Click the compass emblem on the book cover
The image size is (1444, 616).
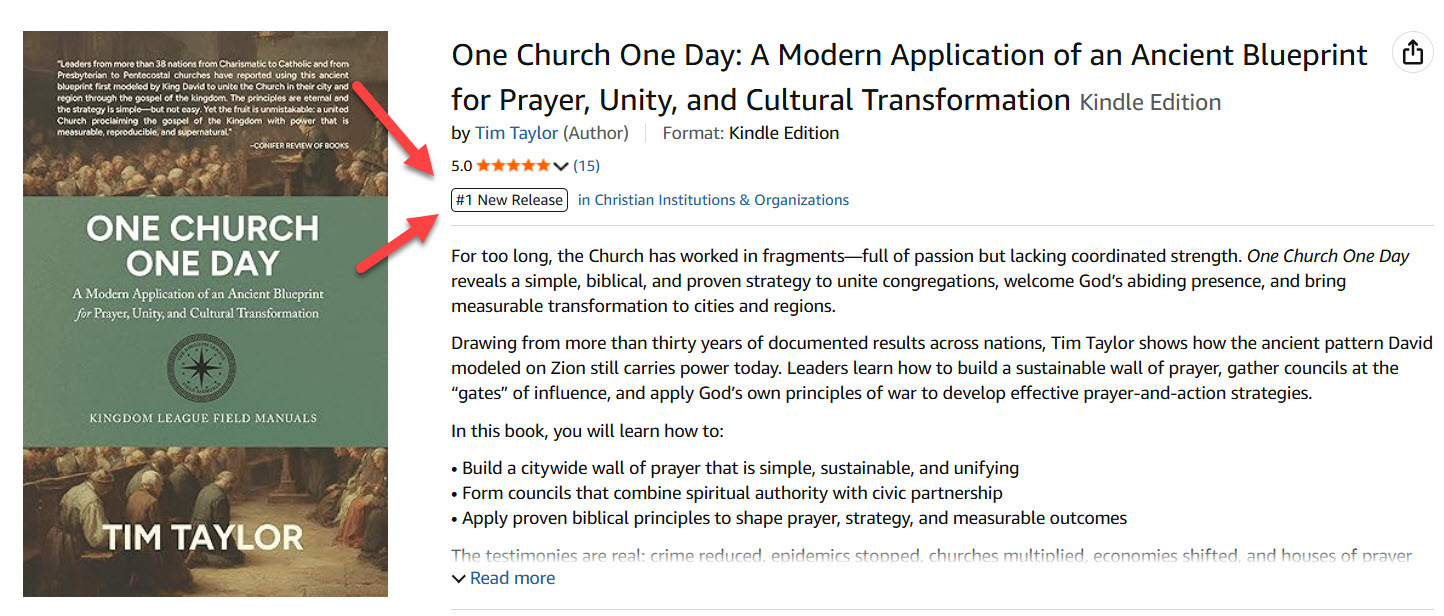tap(202, 367)
